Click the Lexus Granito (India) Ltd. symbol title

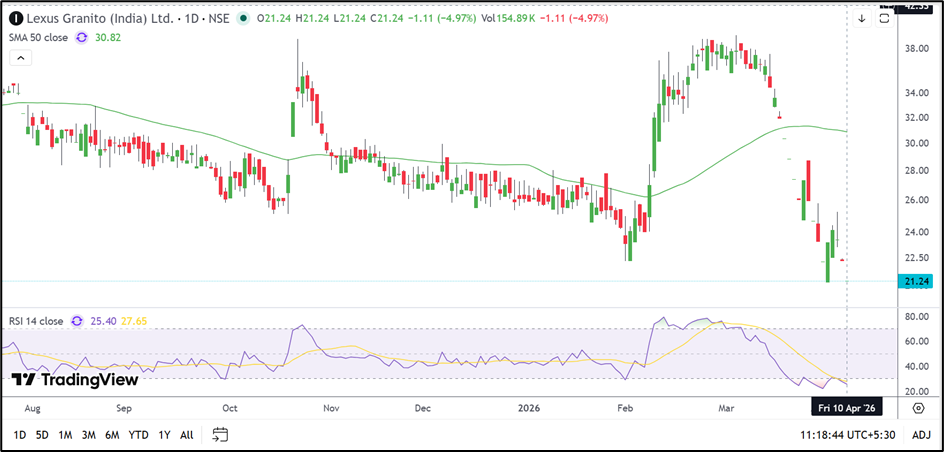(95, 18)
